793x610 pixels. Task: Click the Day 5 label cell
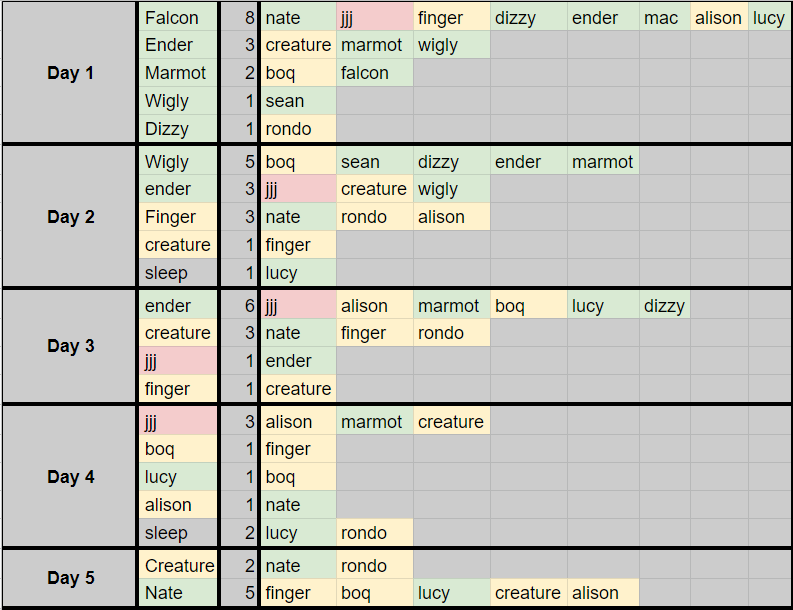point(69,578)
